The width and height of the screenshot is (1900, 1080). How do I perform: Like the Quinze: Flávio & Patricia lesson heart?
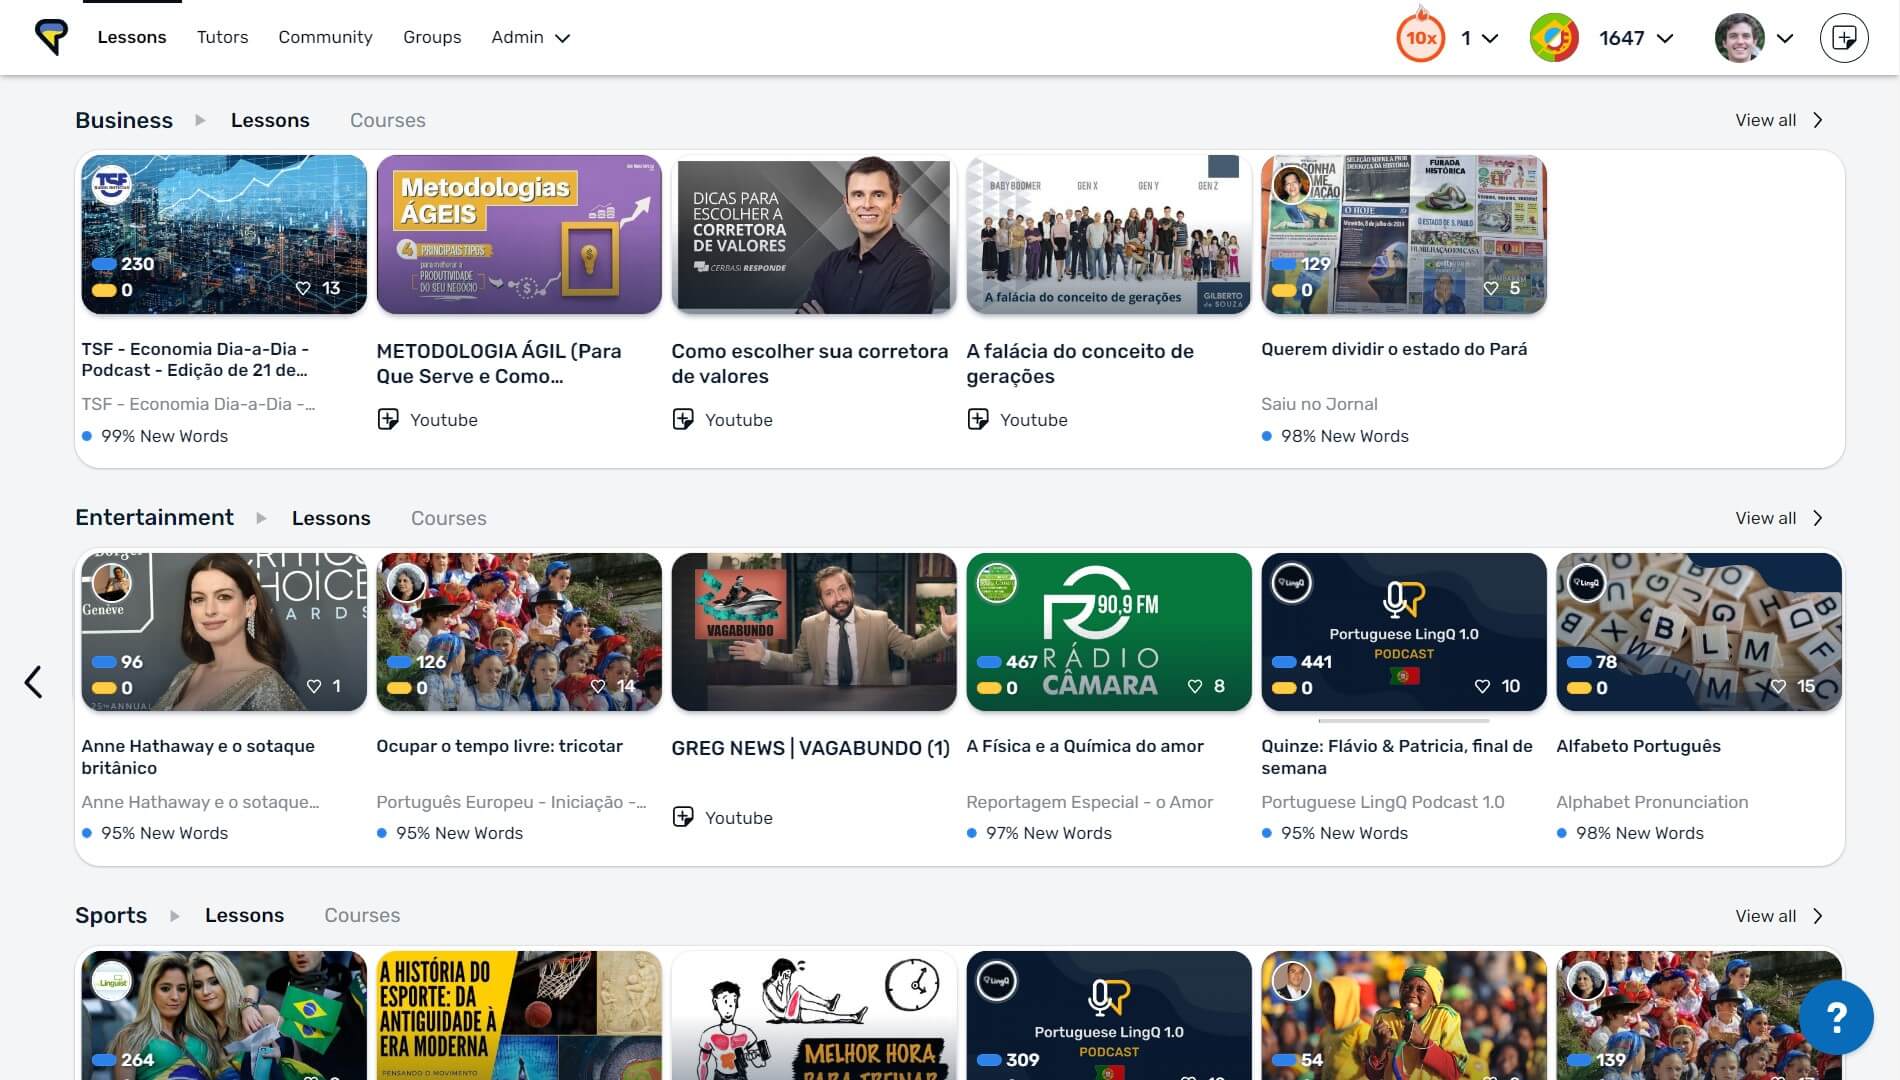1482,686
